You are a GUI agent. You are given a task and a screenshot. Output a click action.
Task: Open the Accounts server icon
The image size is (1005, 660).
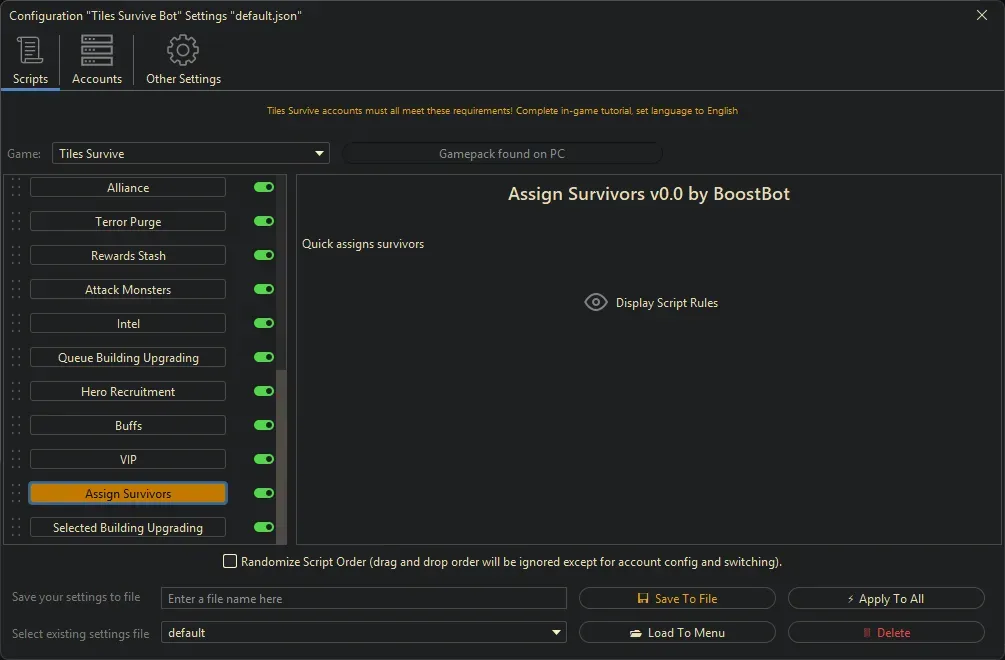click(x=97, y=50)
